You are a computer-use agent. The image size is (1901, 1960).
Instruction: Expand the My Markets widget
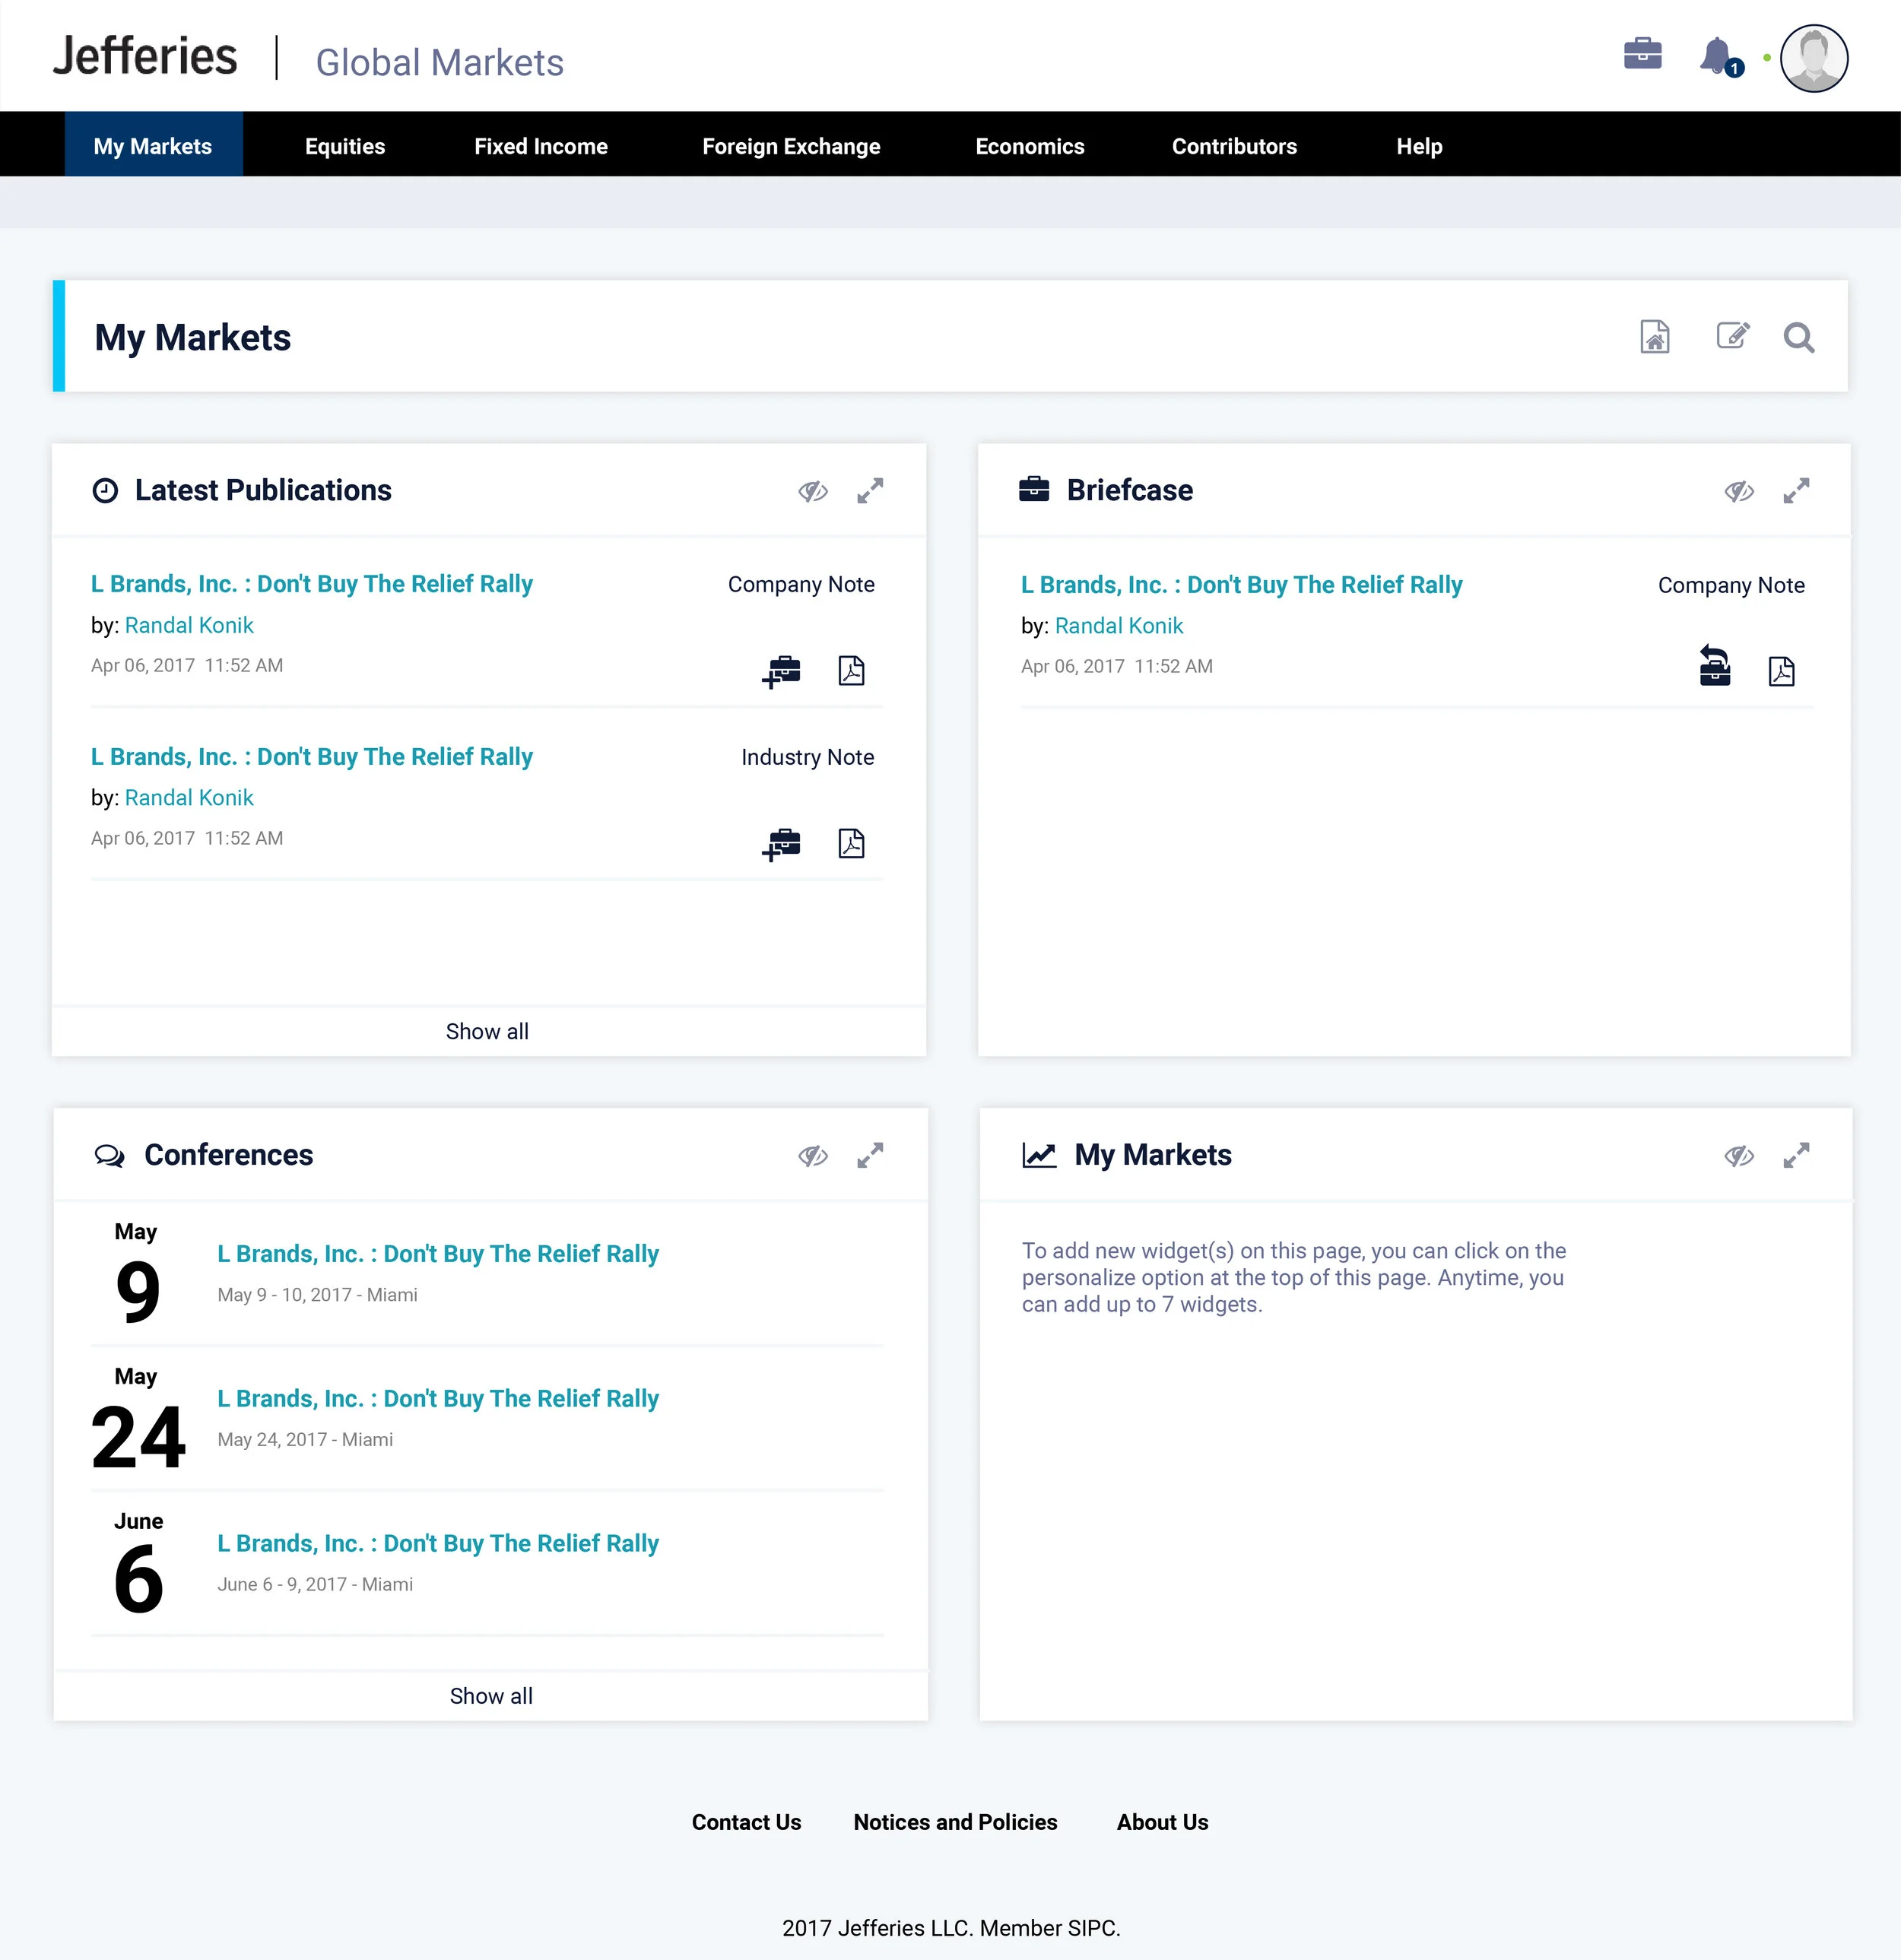point(1796,1156)
